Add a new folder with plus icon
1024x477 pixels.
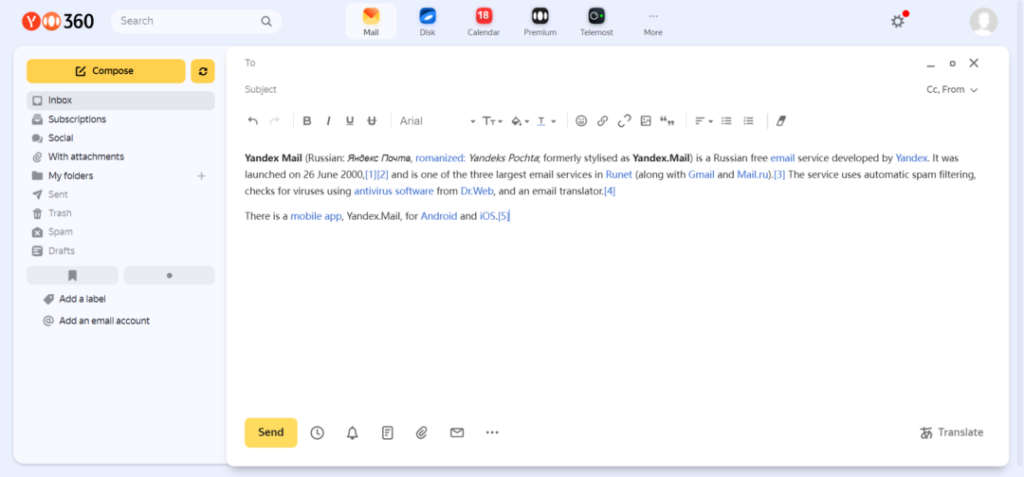202,176
